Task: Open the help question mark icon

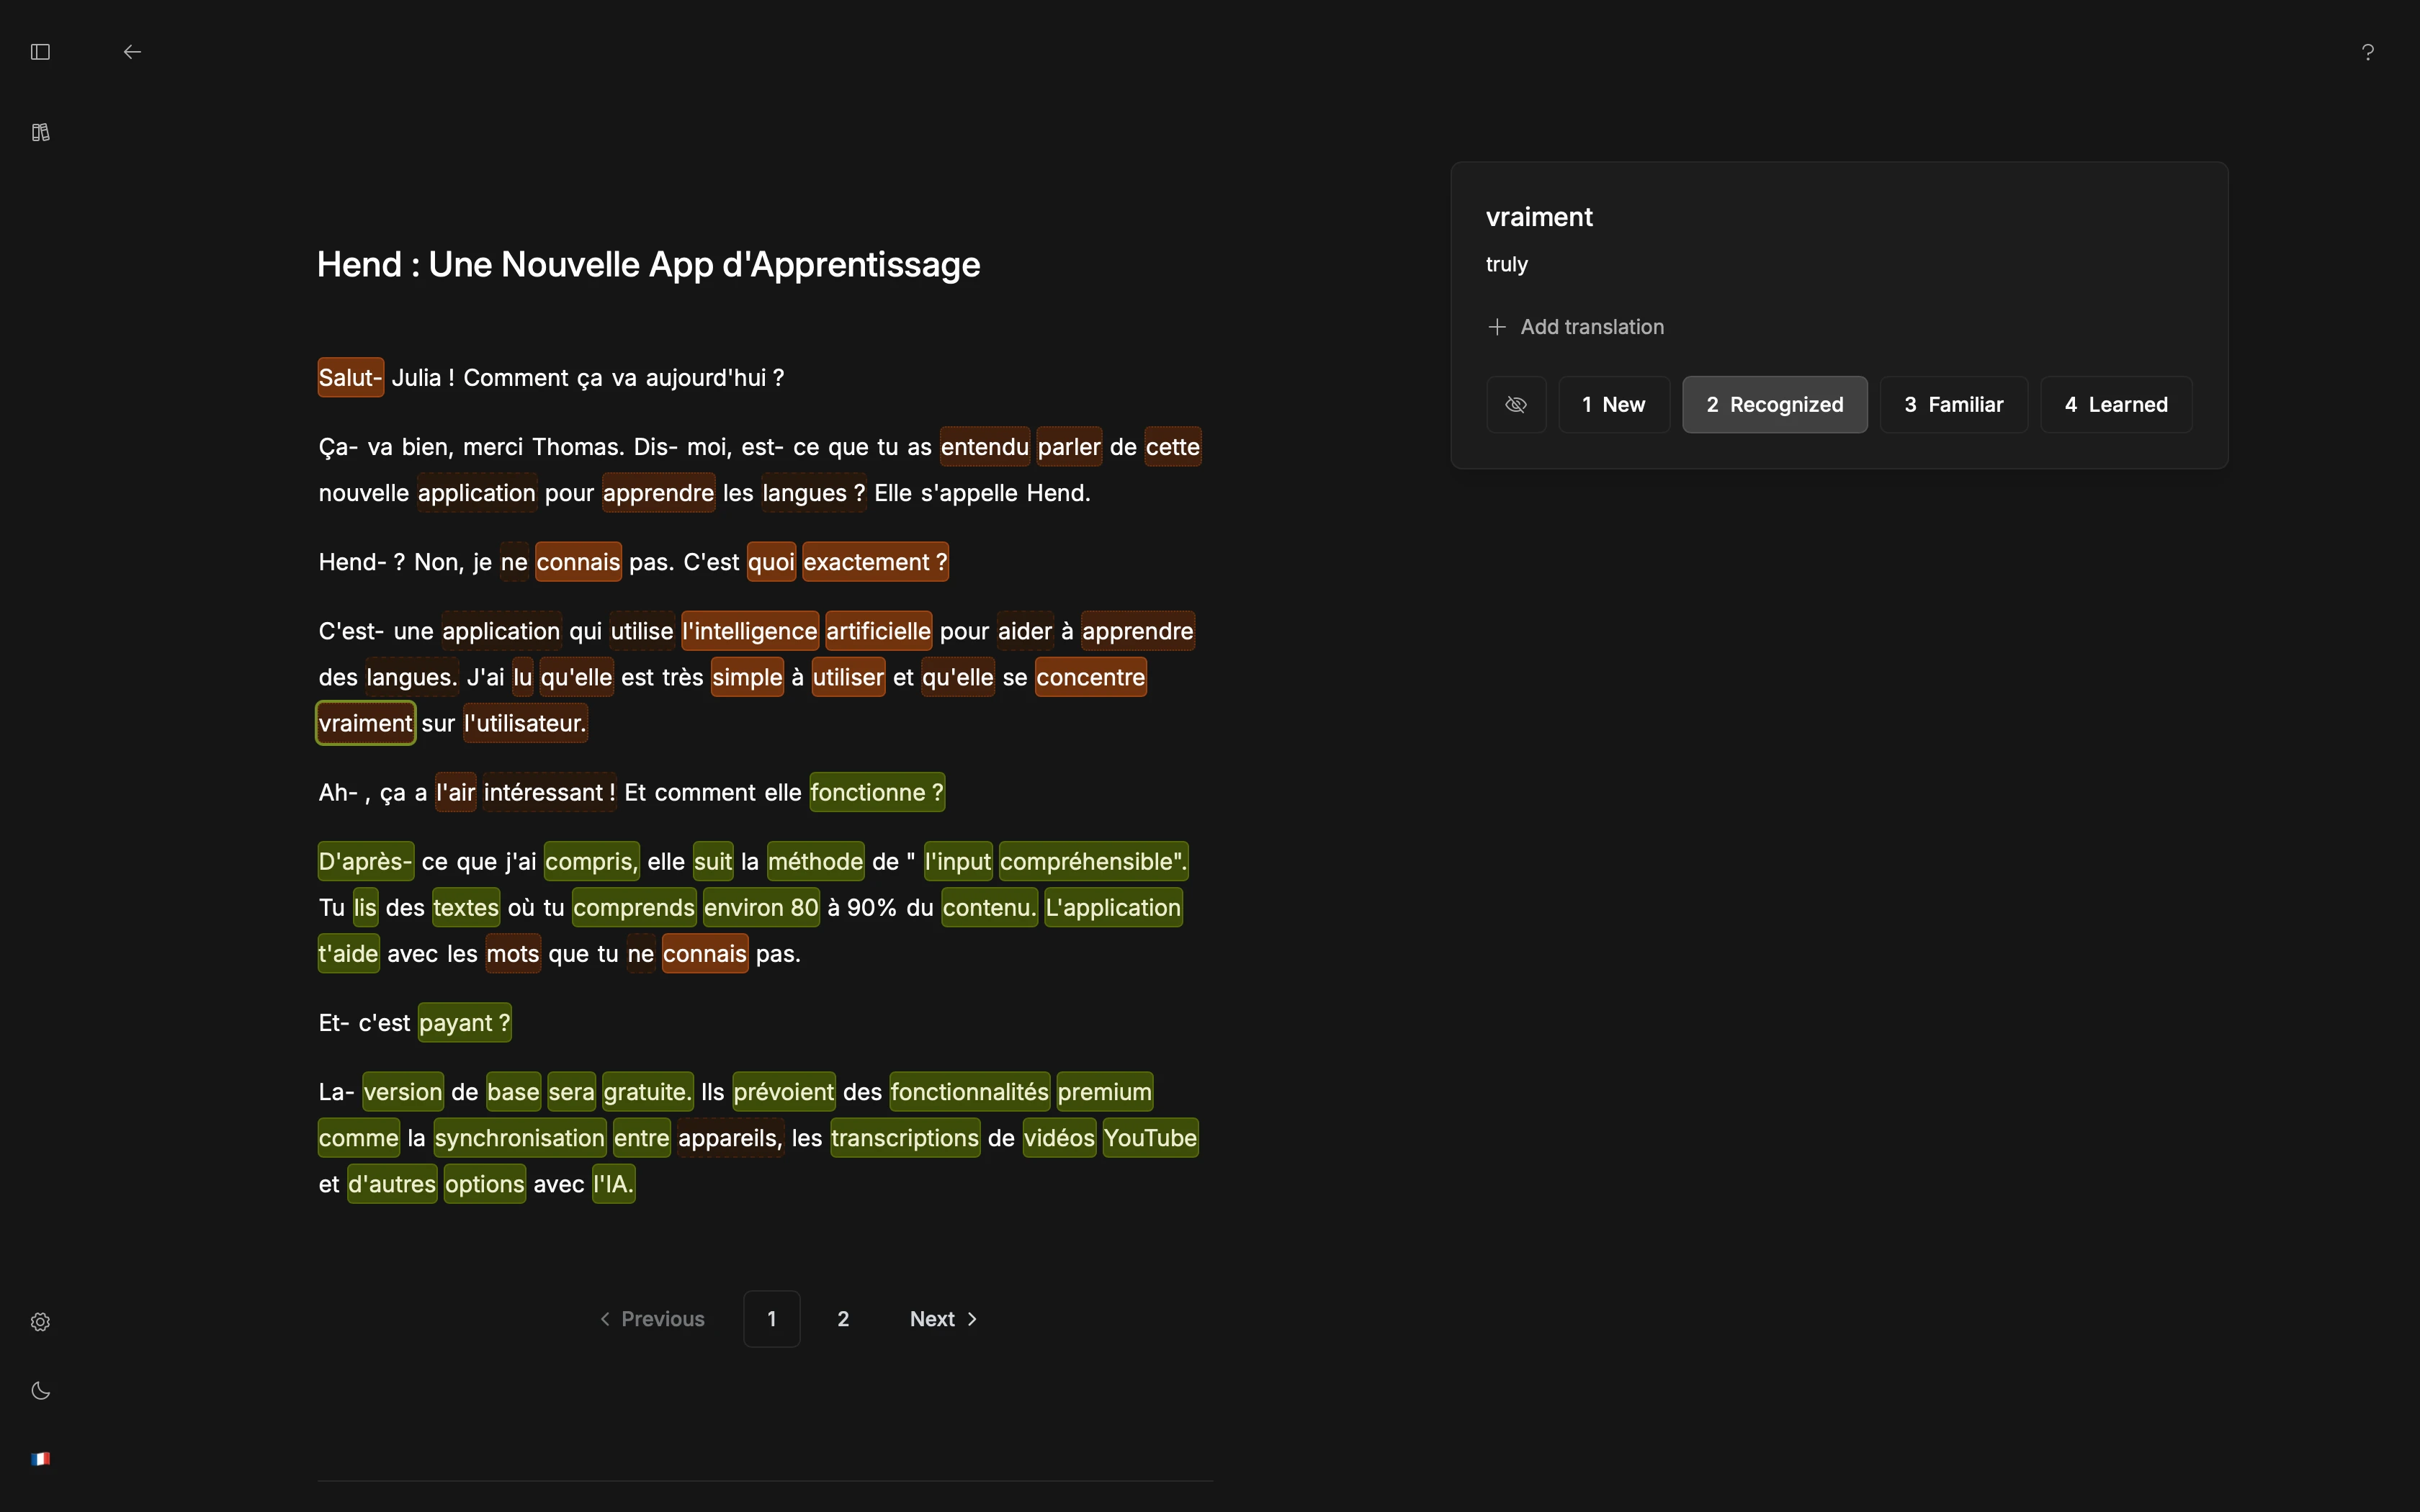Action: (x=2367, y=52)
